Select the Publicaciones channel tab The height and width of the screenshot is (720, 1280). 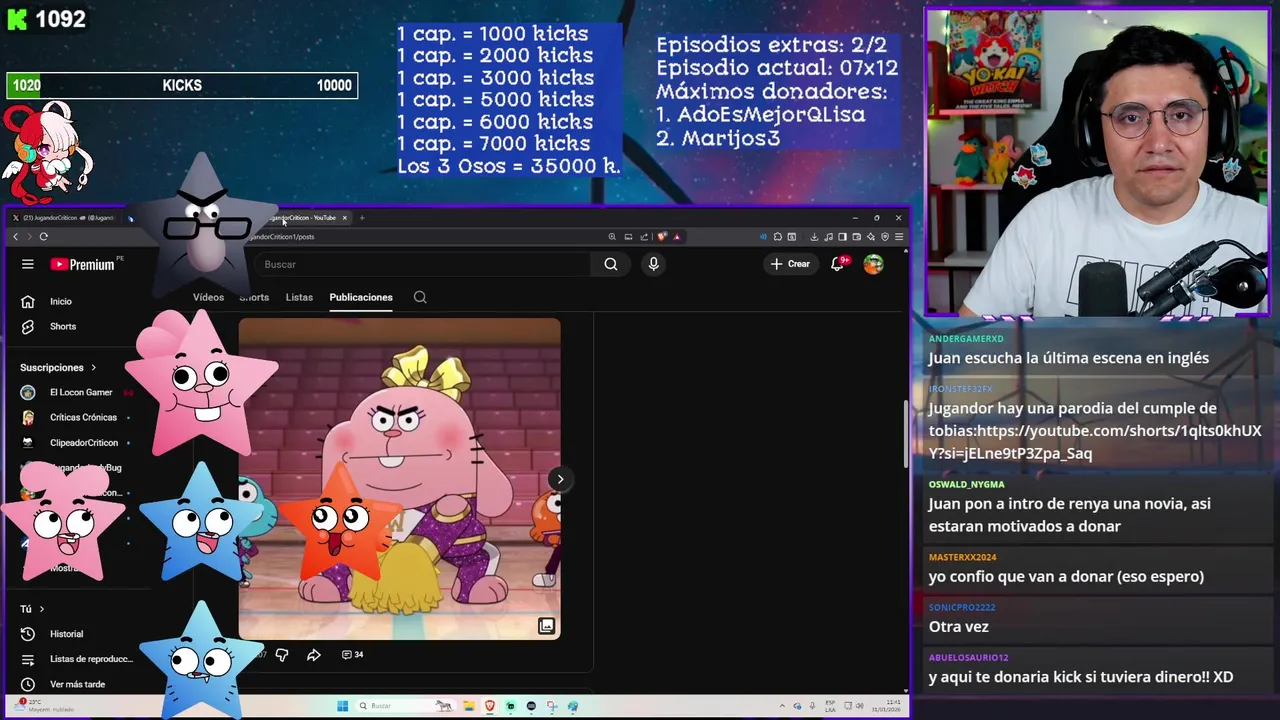tap(361, 297)
